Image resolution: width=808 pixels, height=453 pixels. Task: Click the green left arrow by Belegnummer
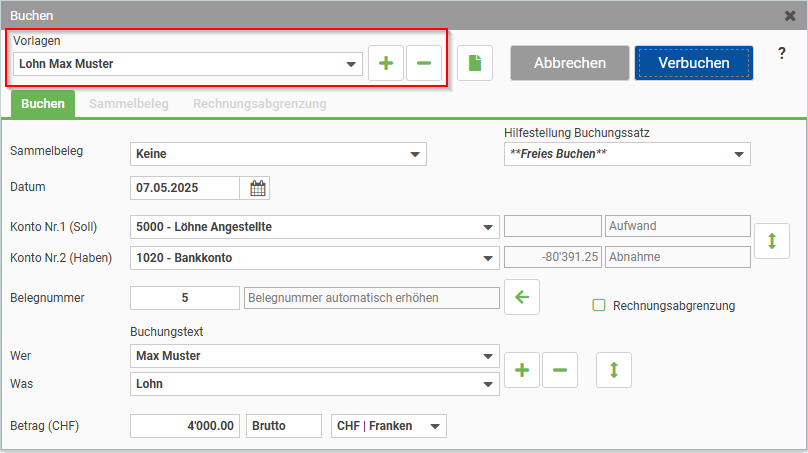pos(521,297)
